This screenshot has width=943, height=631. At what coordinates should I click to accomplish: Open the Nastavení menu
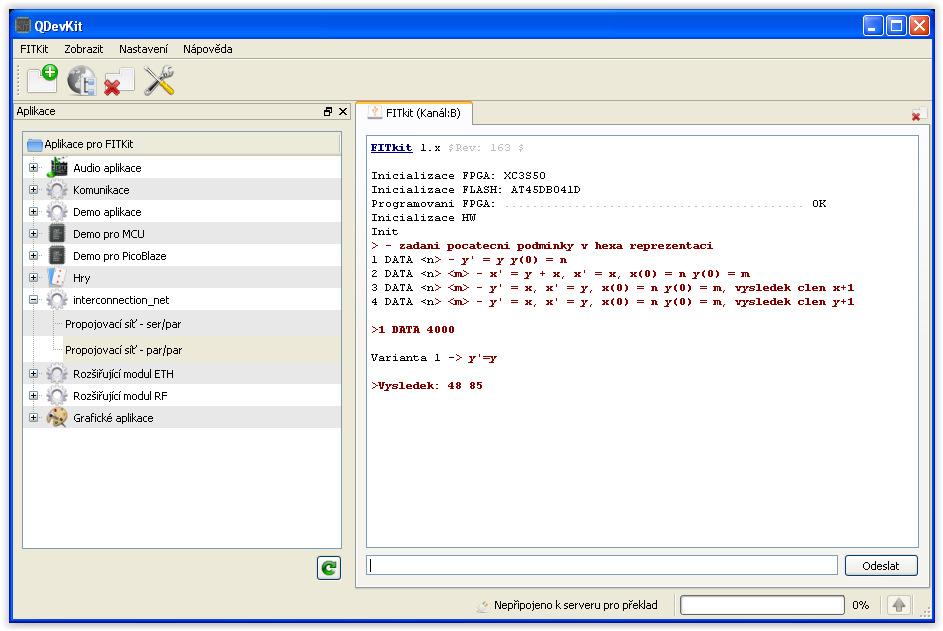143,49
